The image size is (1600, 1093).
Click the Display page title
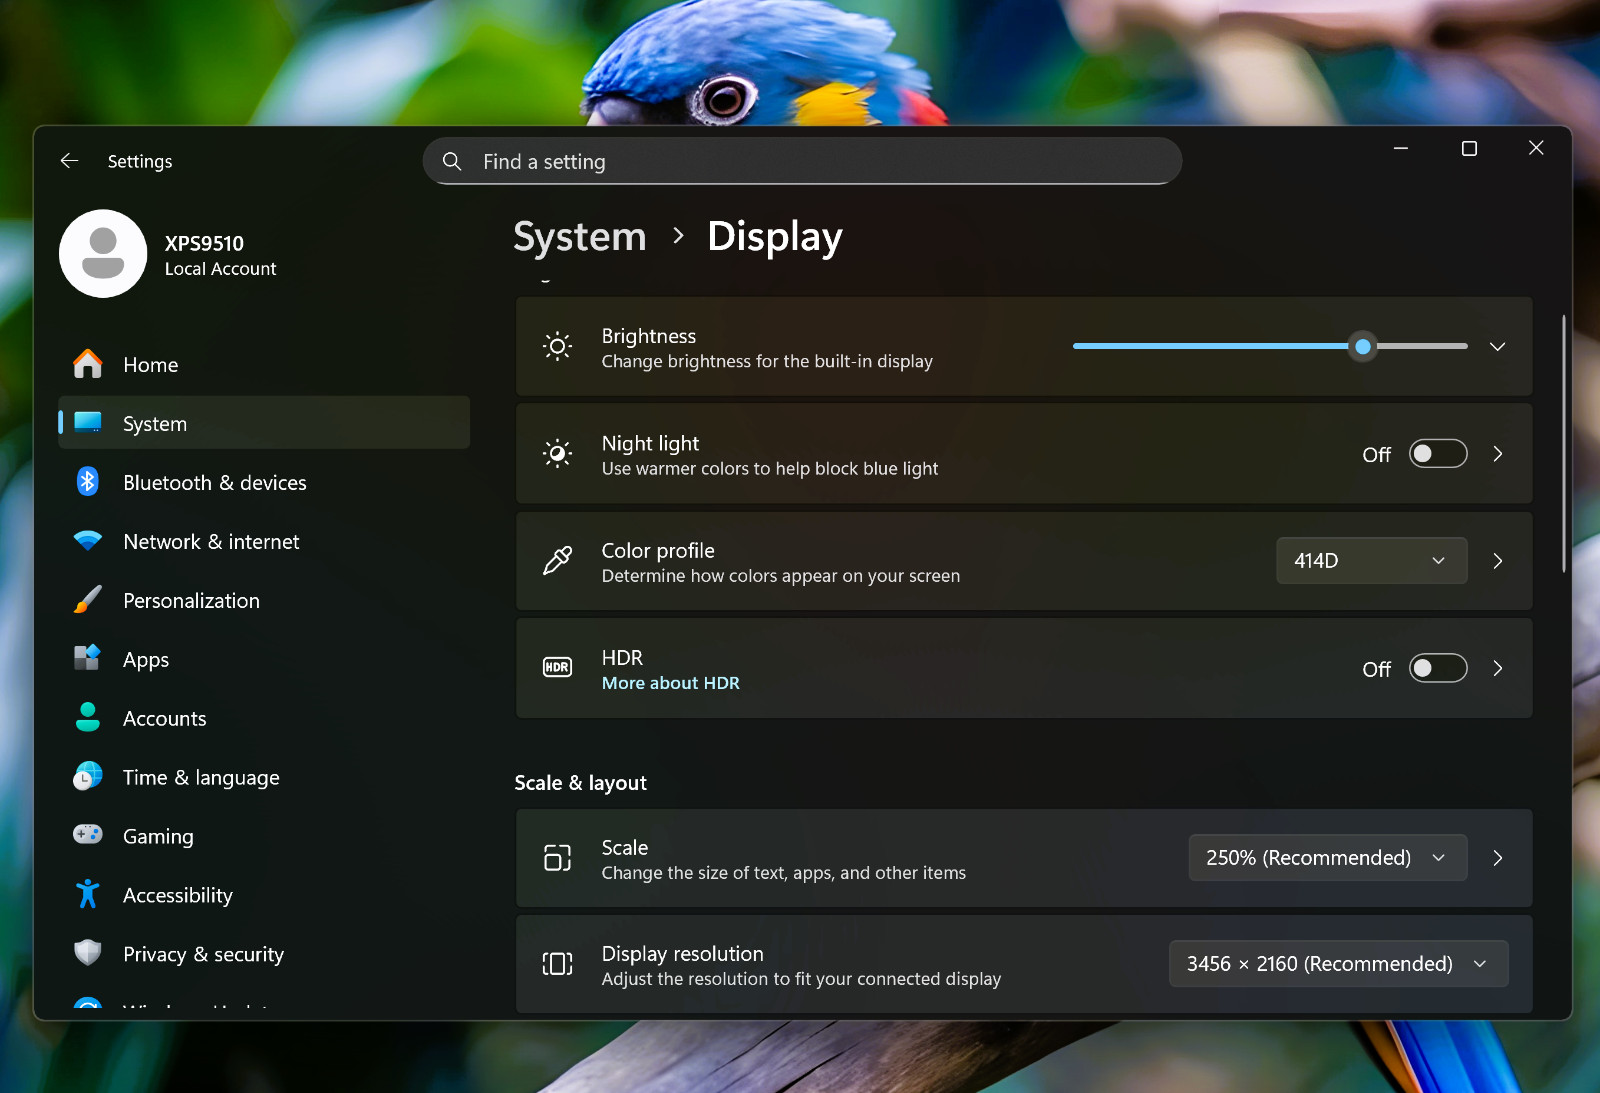coord(775,237)
